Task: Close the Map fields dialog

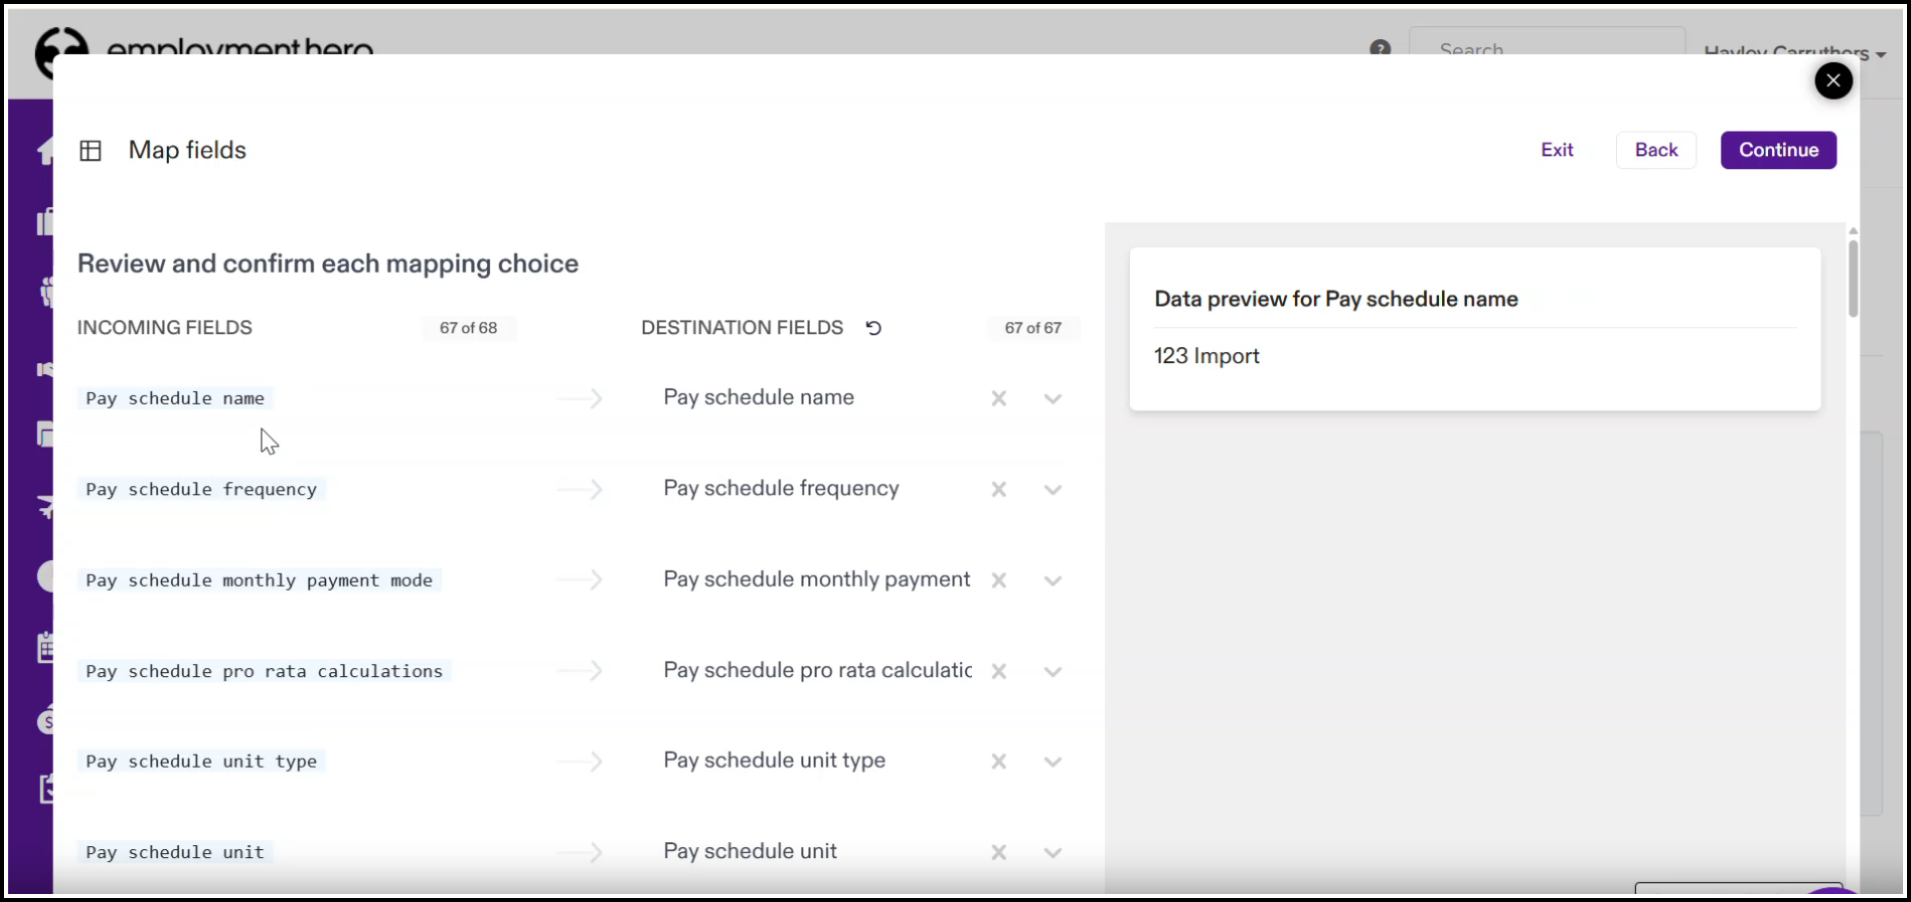Action: click(x=1833, y=81)
